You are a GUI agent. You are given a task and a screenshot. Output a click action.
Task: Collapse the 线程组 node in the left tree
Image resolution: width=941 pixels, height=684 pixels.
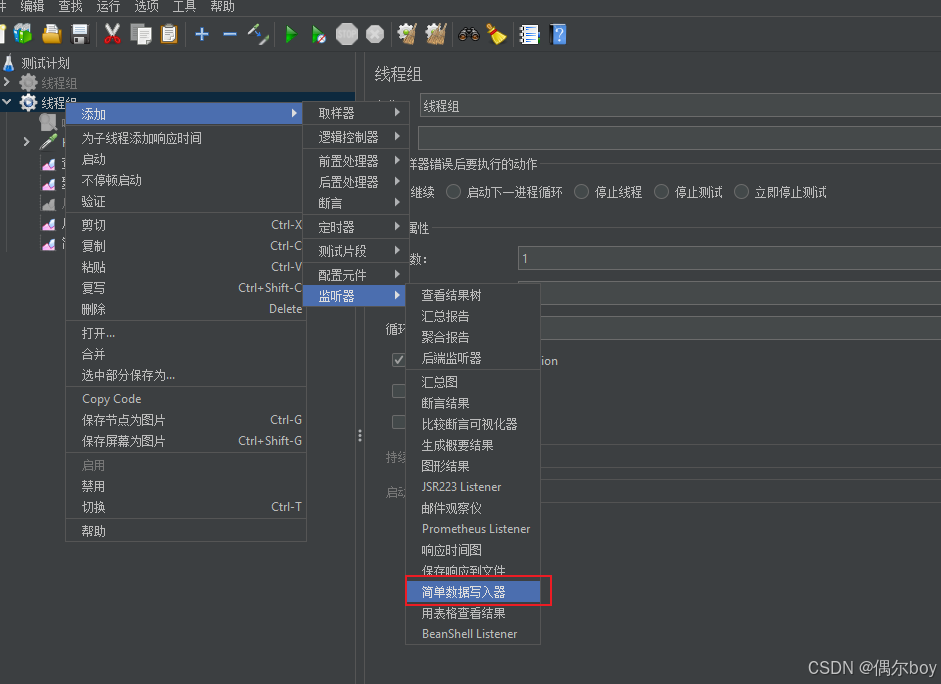[8, 103]
